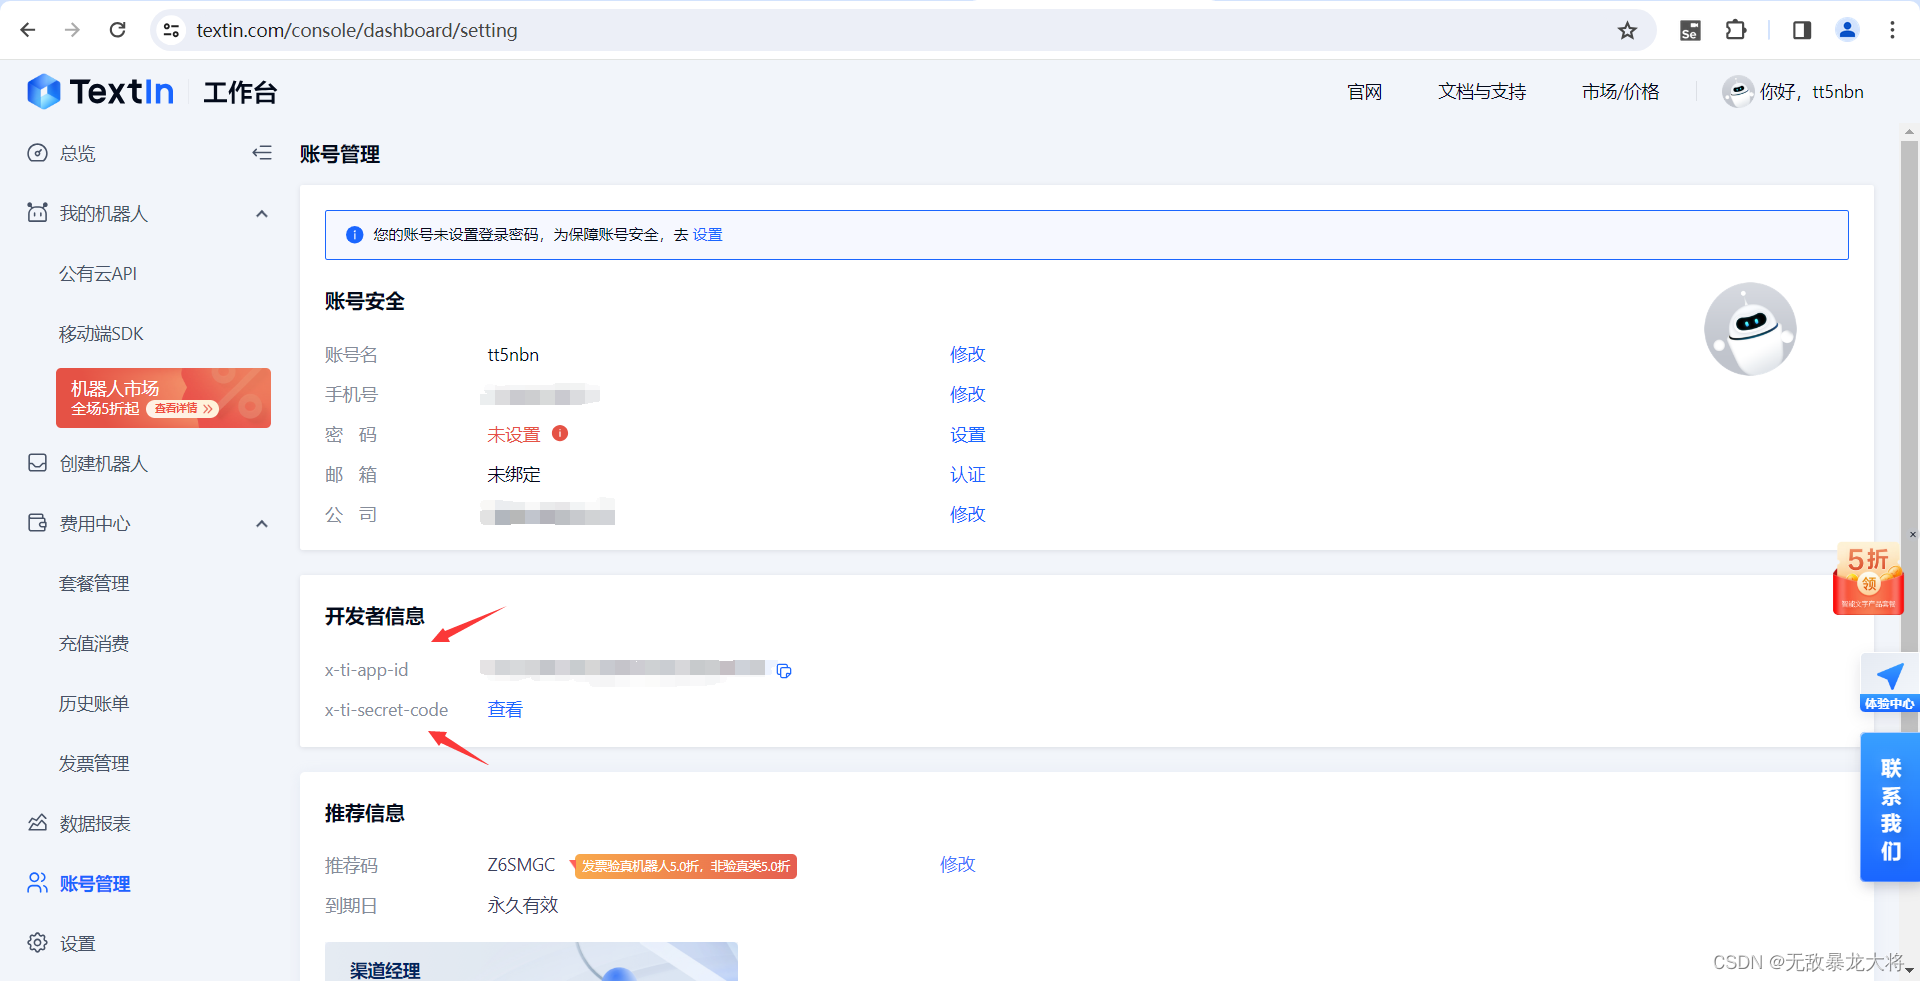Image resolution: width=1920 pixels, height=981 pixels.
Task: Open the Chrome three-dot menu
Action: coord(1892,30)
